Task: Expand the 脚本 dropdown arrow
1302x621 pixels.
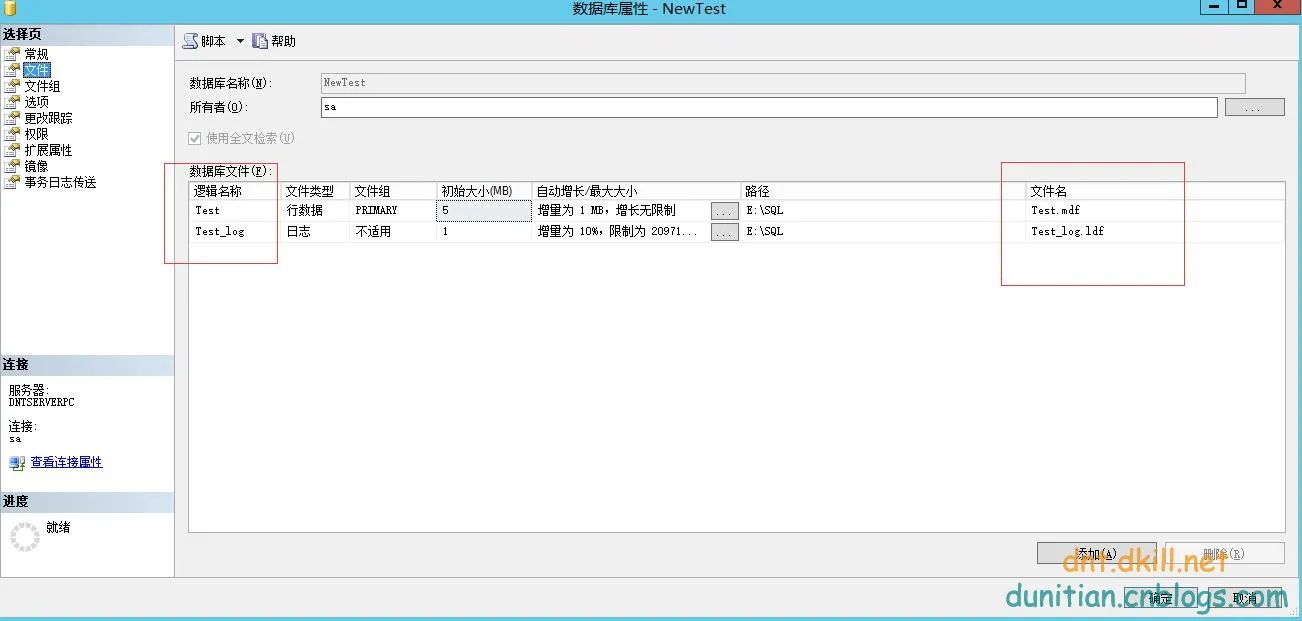Action: [240, 41]
